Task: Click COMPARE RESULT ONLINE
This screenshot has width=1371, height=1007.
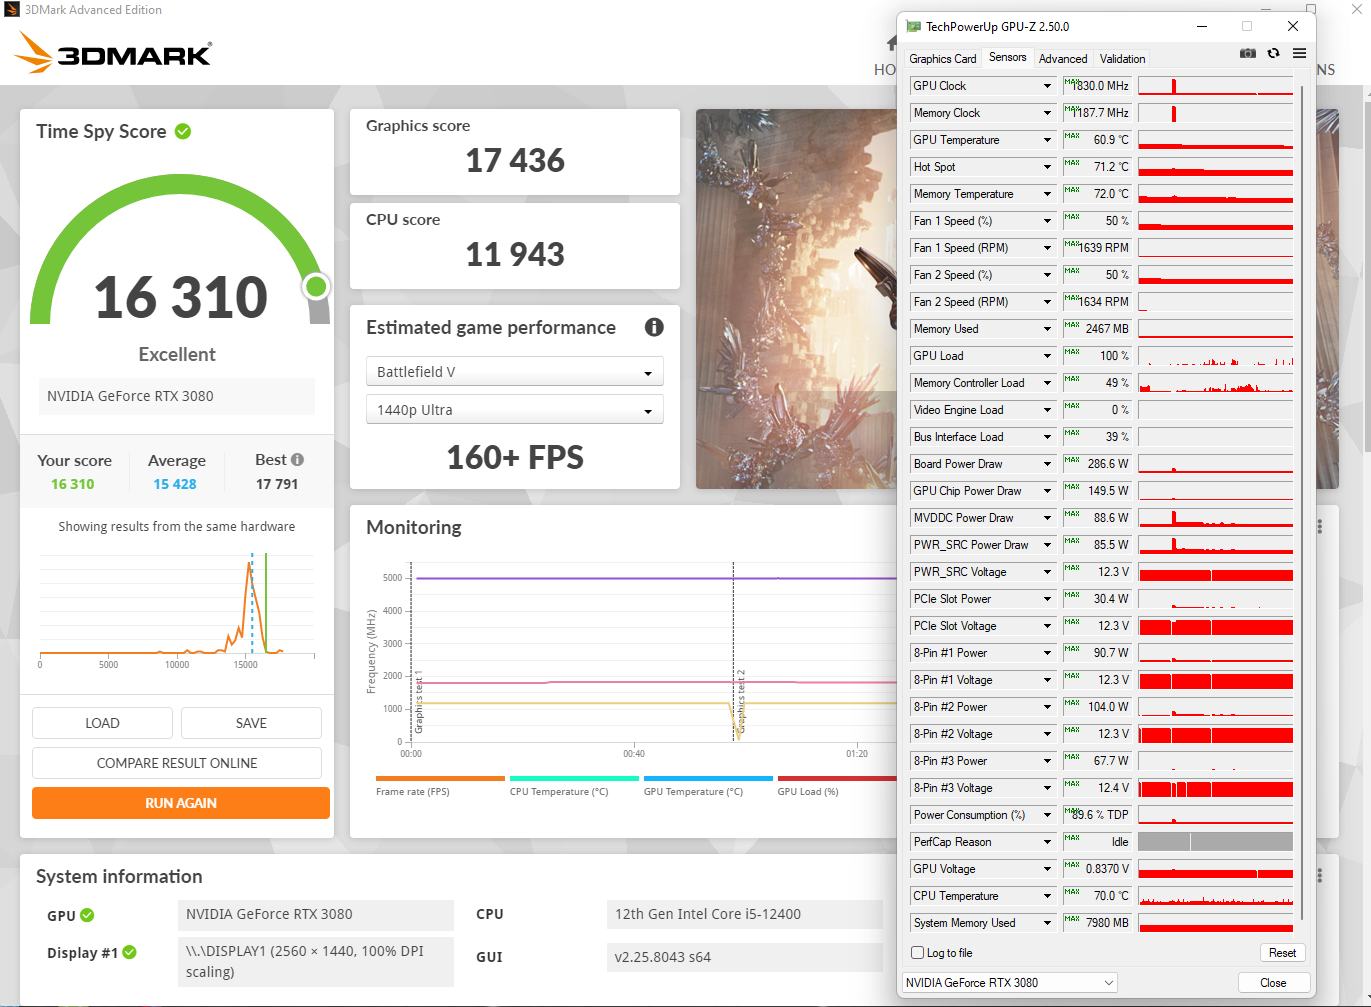Action: (x=177, y=763)
